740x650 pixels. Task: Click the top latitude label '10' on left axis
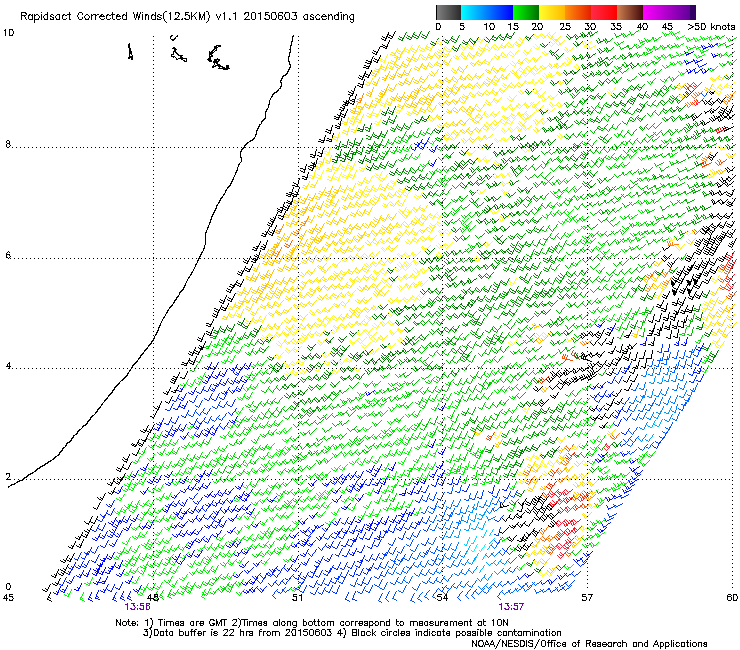click(8, 33)
